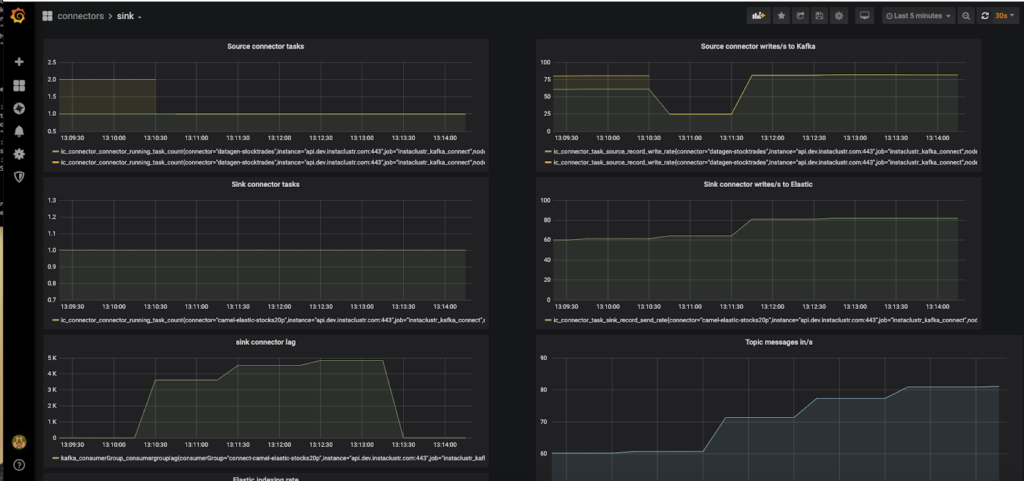Open the Create plus menu in sidebar
This screenshot has width=1024, height=481.
(18, 62)
